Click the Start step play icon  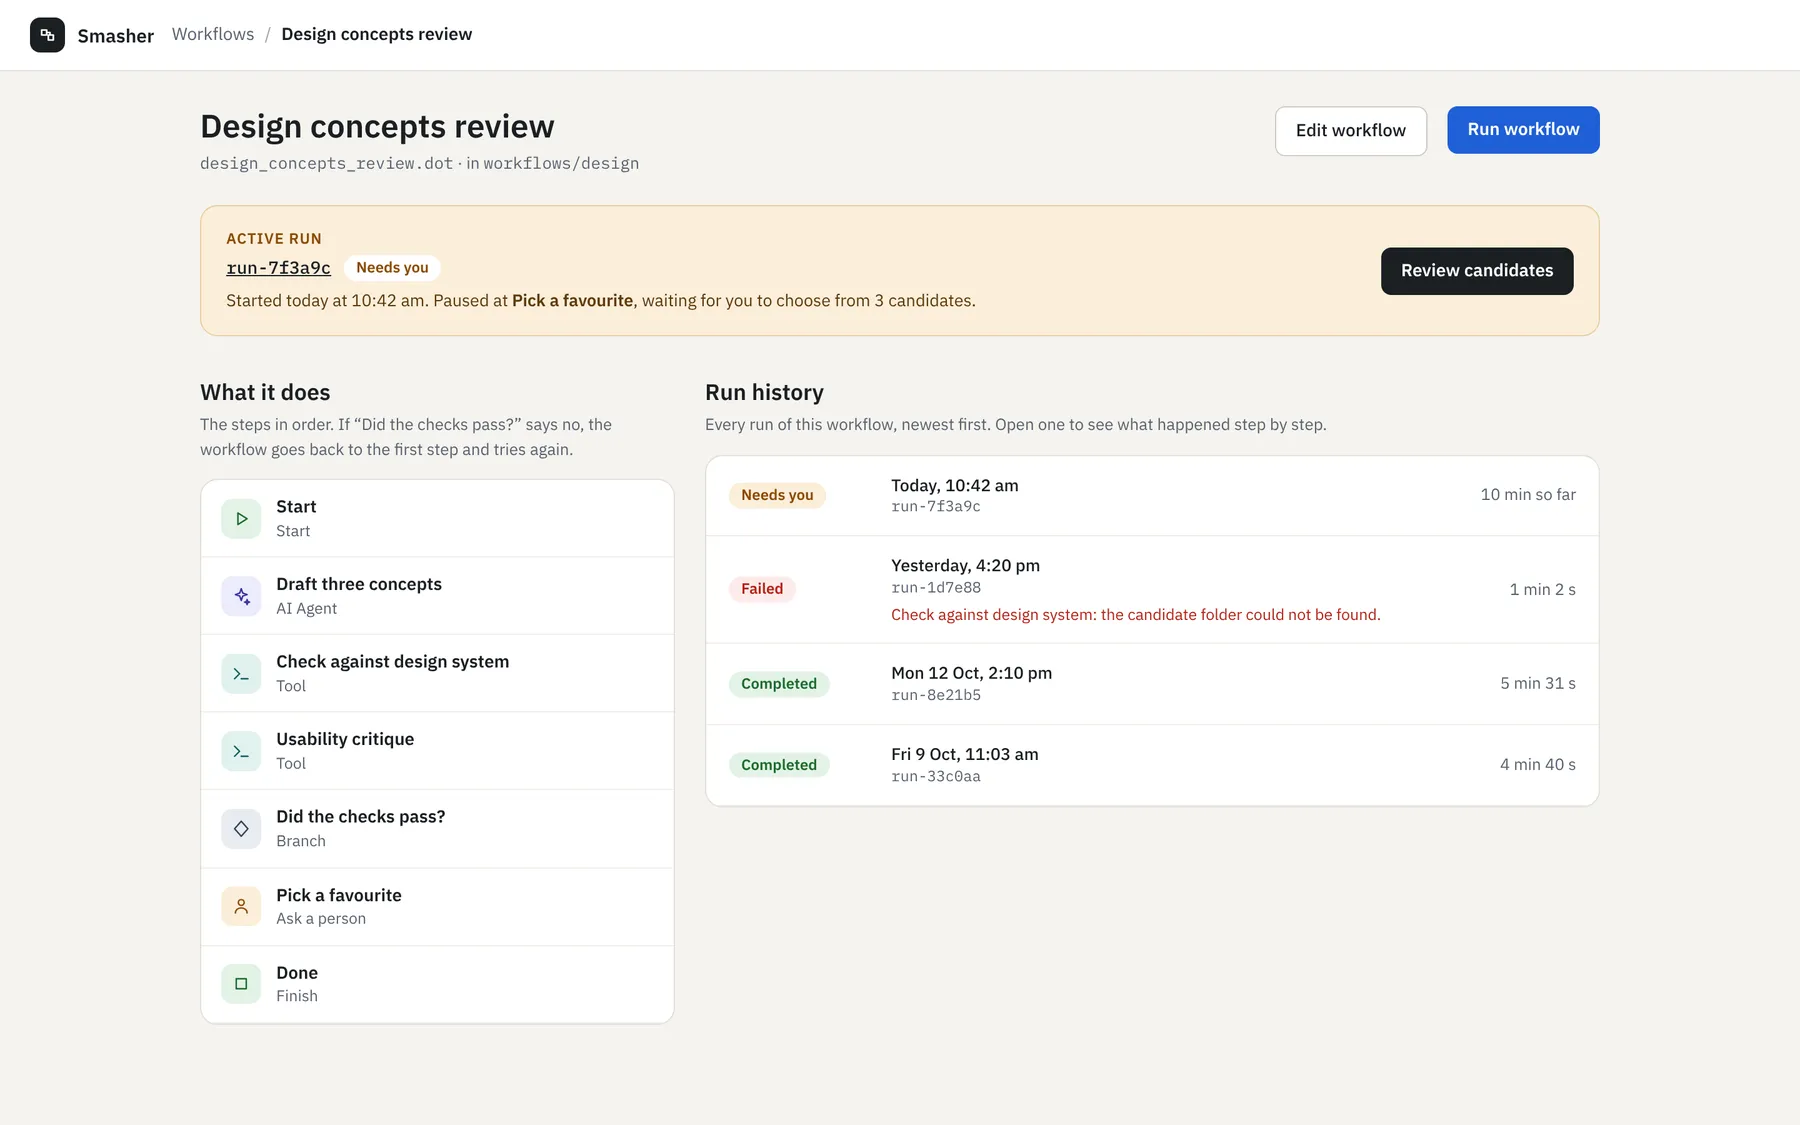(241, 519)
